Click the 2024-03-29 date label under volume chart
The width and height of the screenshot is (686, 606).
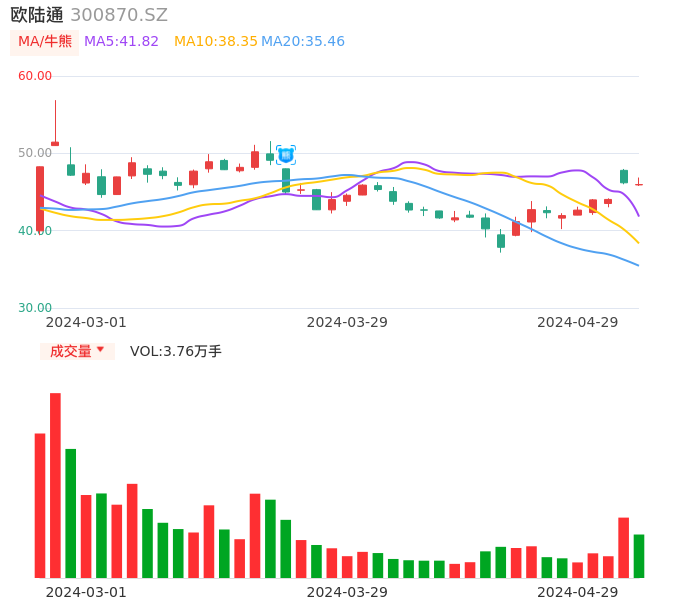347,592
